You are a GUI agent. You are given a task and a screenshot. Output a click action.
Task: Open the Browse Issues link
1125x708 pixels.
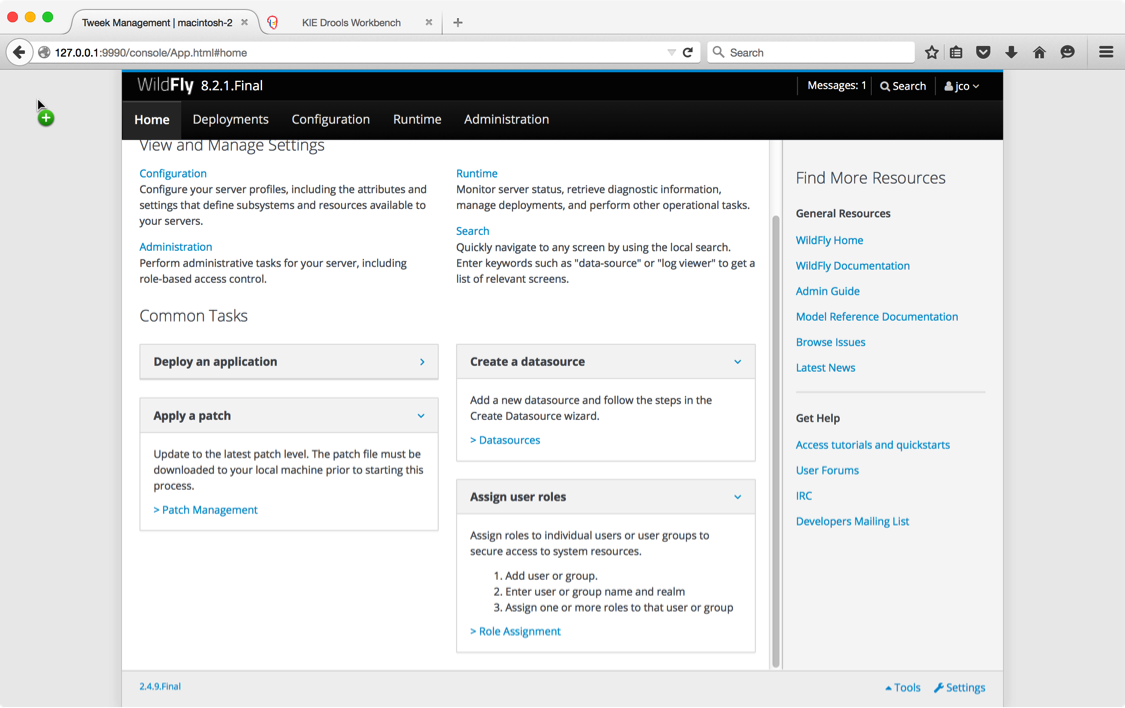(x=830, y=342)
